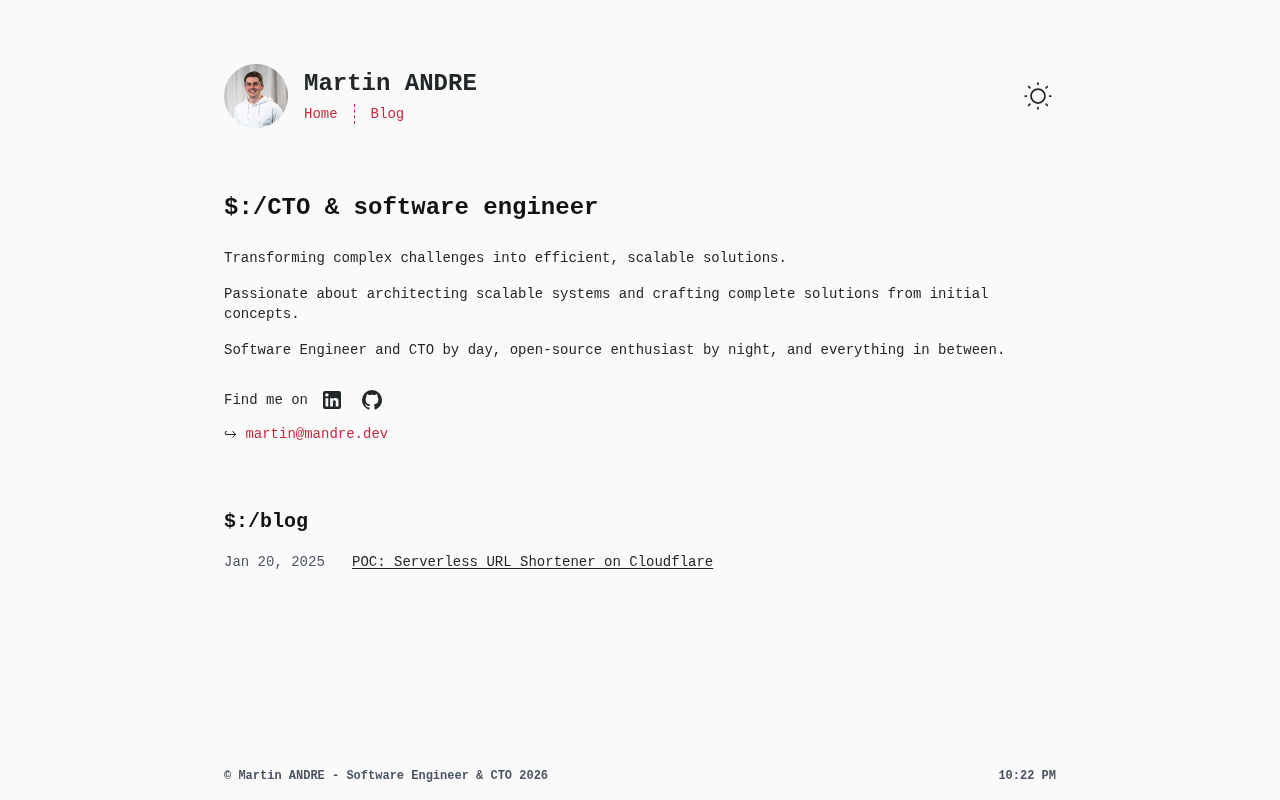
Task: Click the 10:22 PM footer clock
Action: tap(1027, 776)
